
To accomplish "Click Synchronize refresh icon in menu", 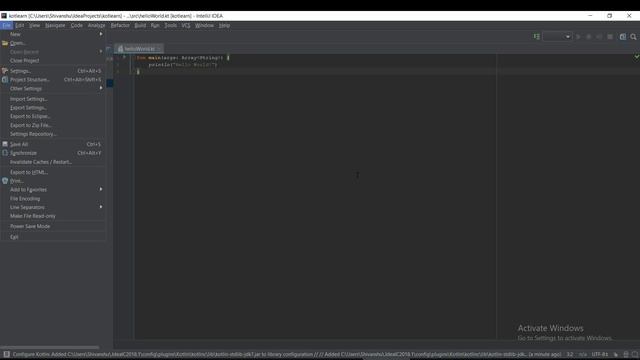I will coord(5,153).
